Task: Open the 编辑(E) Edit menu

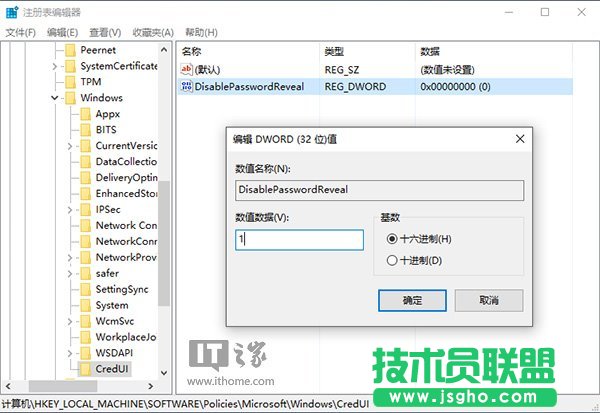Action: [x=62, y=33]
